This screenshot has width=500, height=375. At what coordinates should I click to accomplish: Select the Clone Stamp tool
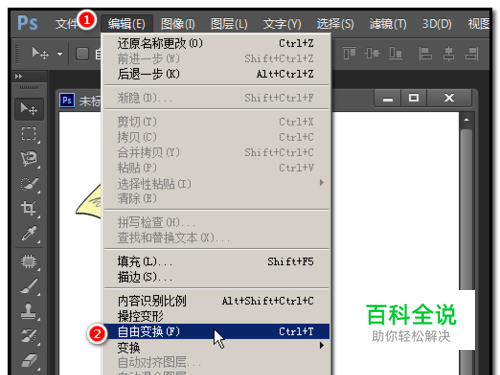point(29,311)
